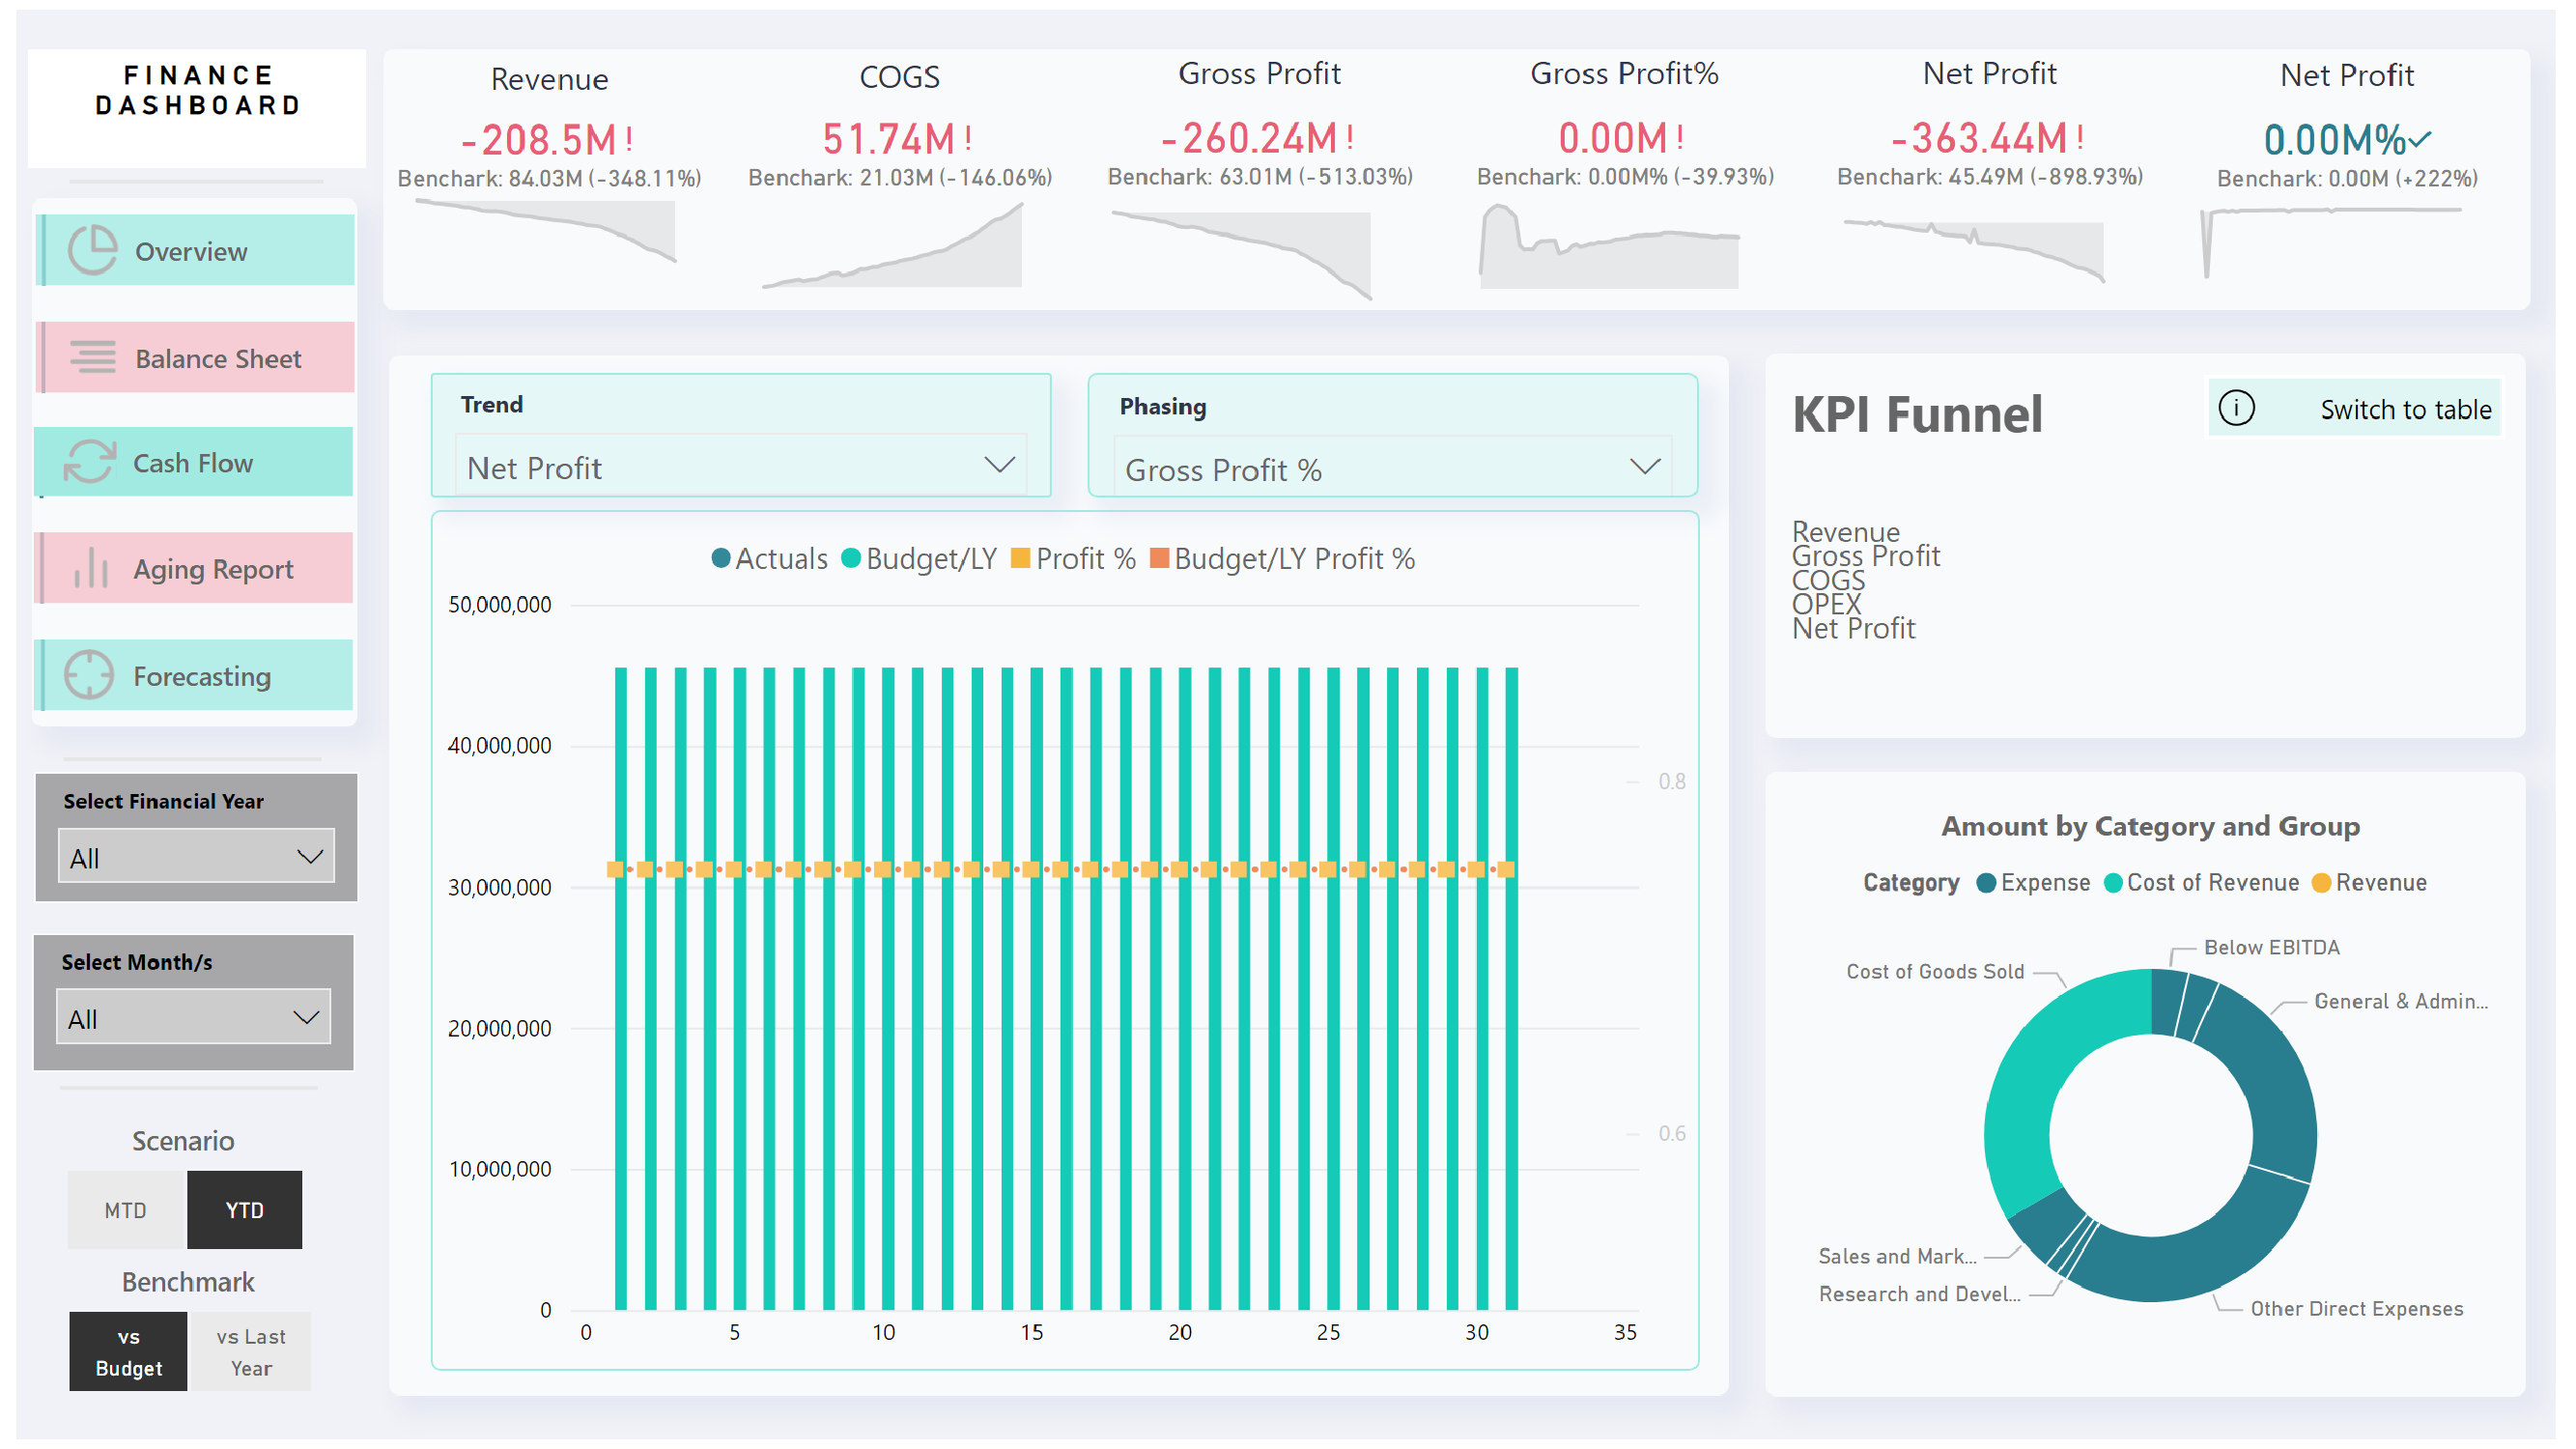Click Net Profit in the KPI Funnel list
2576x1449 pixels.
(1853, 628)
